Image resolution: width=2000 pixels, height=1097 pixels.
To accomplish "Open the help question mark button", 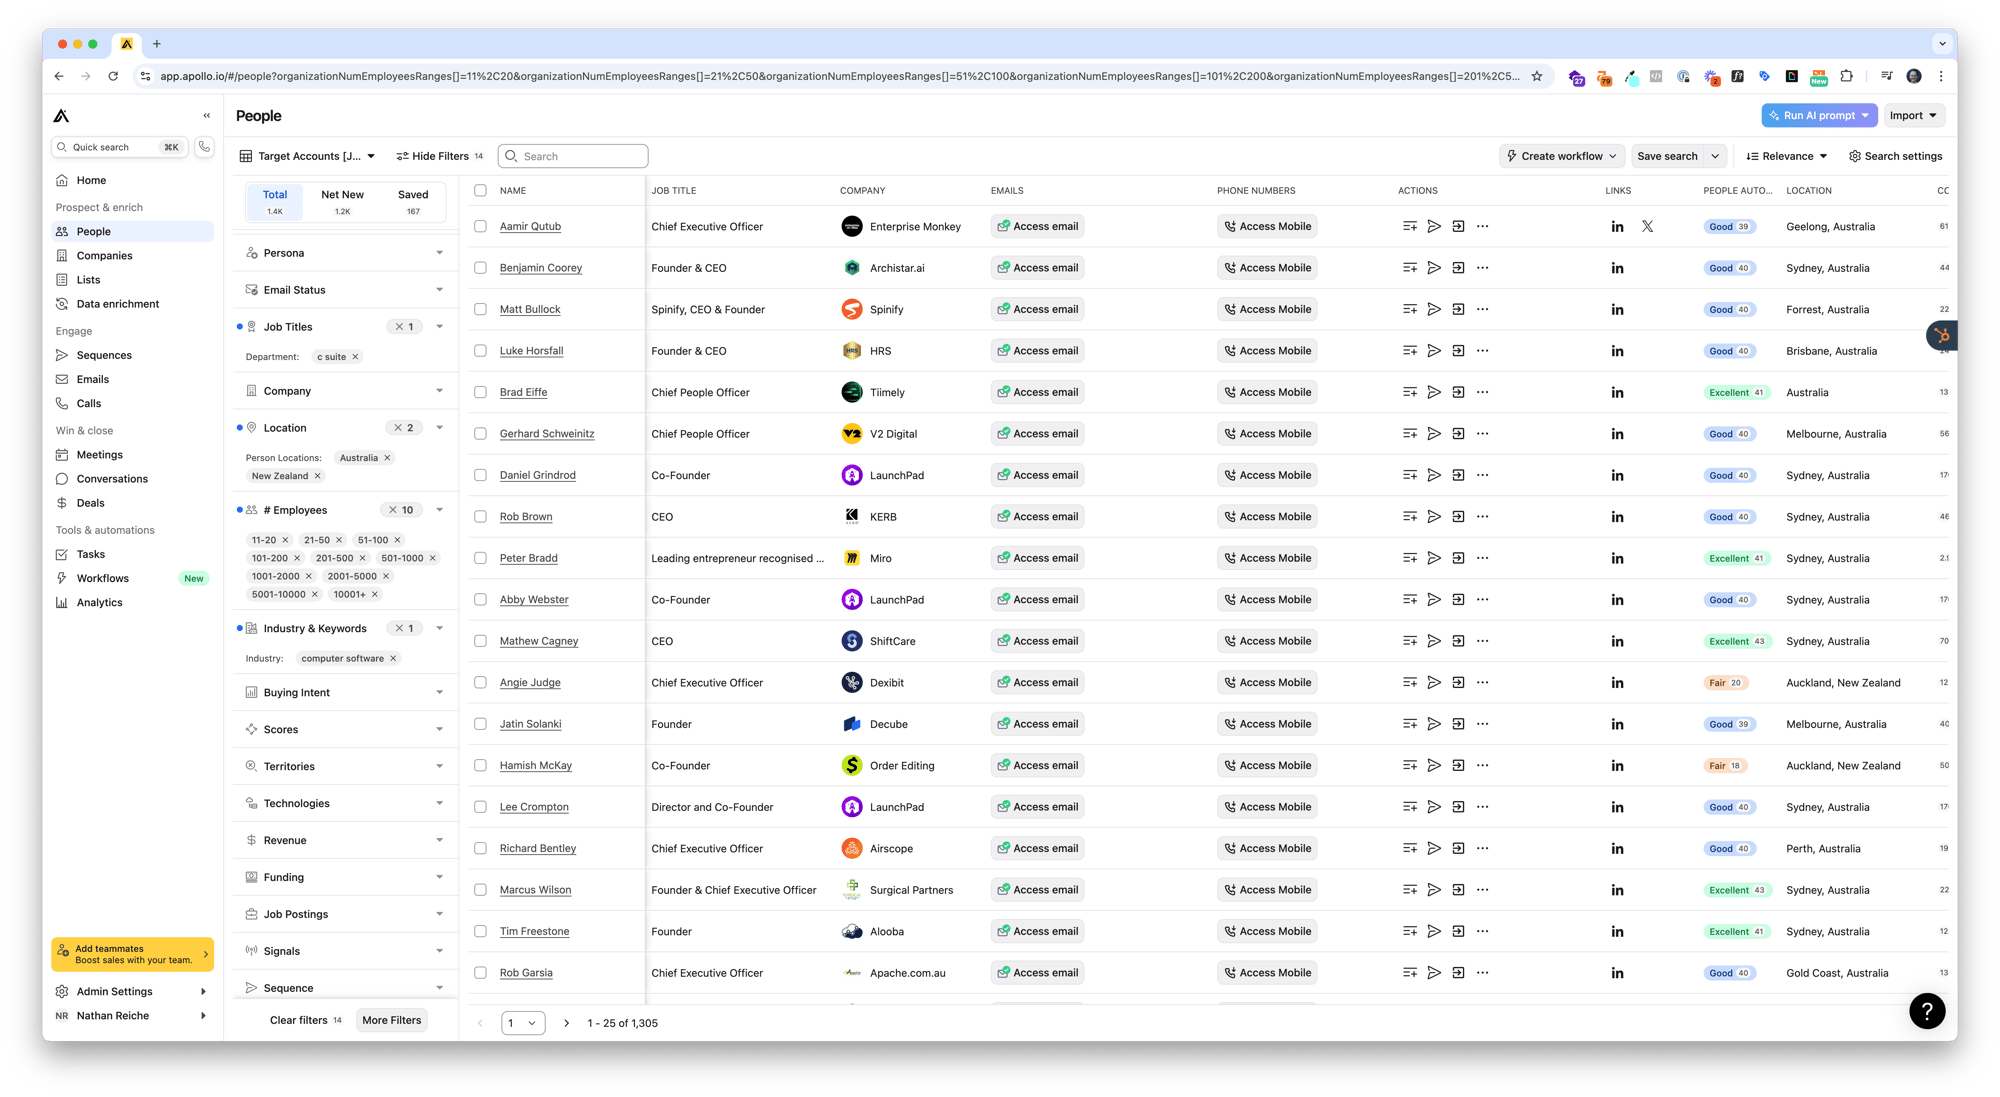I will [x=1926, y=1010].
